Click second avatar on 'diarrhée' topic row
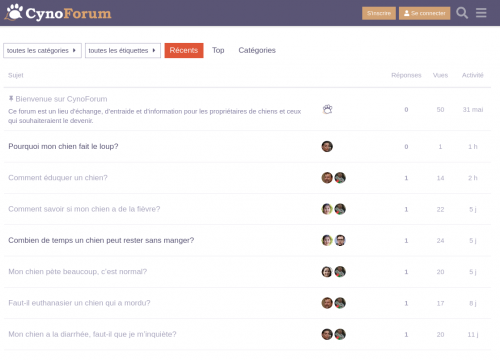Viewport: 500px width, 360px height. 340,334
